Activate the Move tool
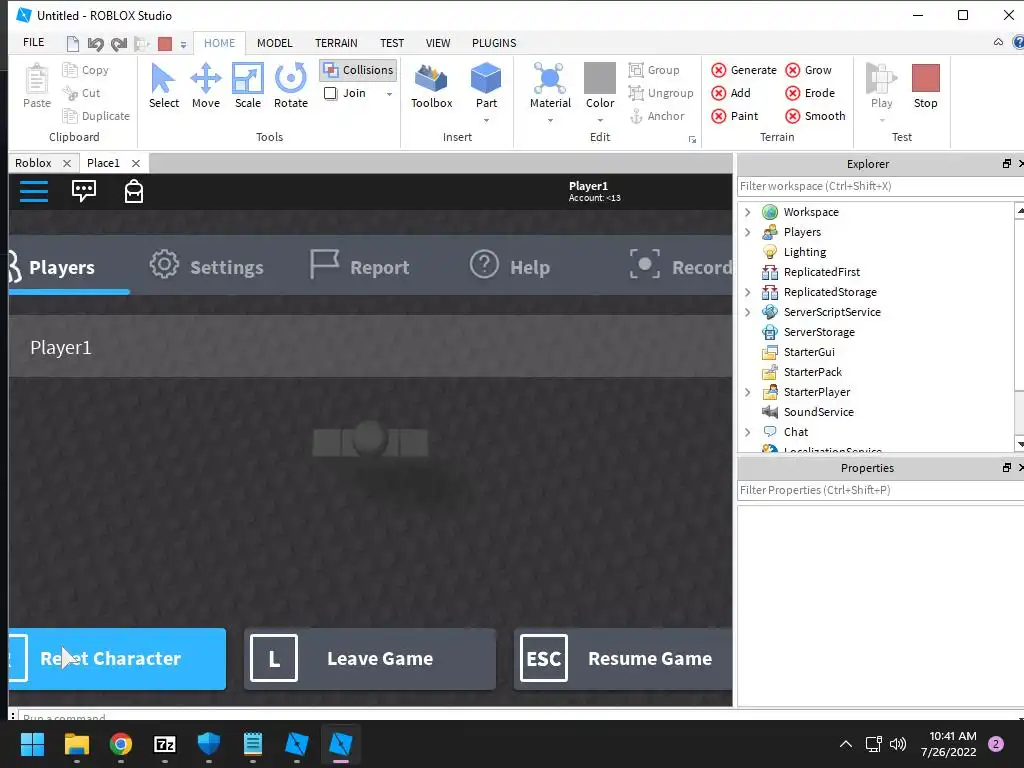Screen dimensions: 1024x768 click(206, 86)
